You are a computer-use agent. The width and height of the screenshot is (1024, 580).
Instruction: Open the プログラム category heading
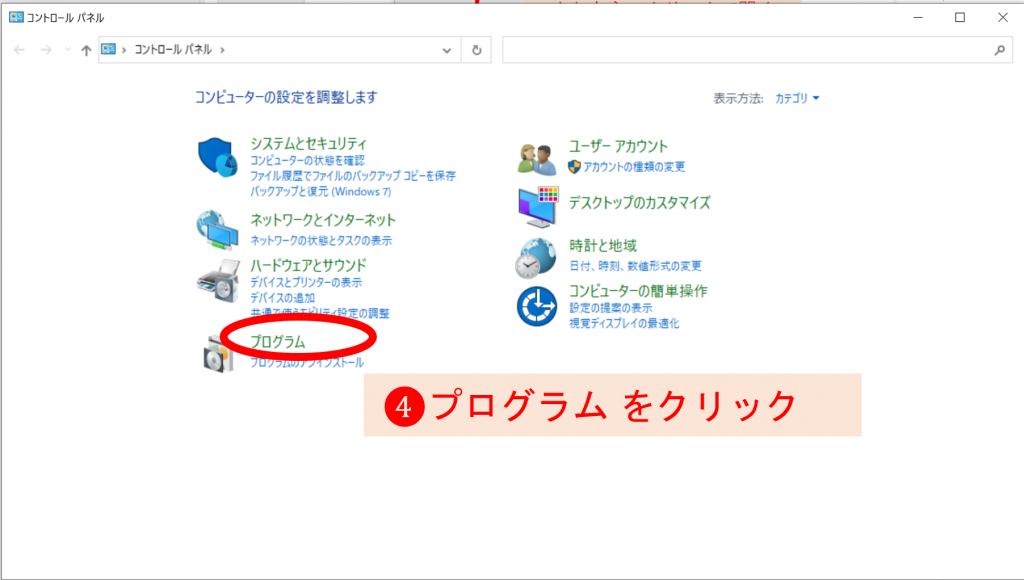click(x=278, y=342)
